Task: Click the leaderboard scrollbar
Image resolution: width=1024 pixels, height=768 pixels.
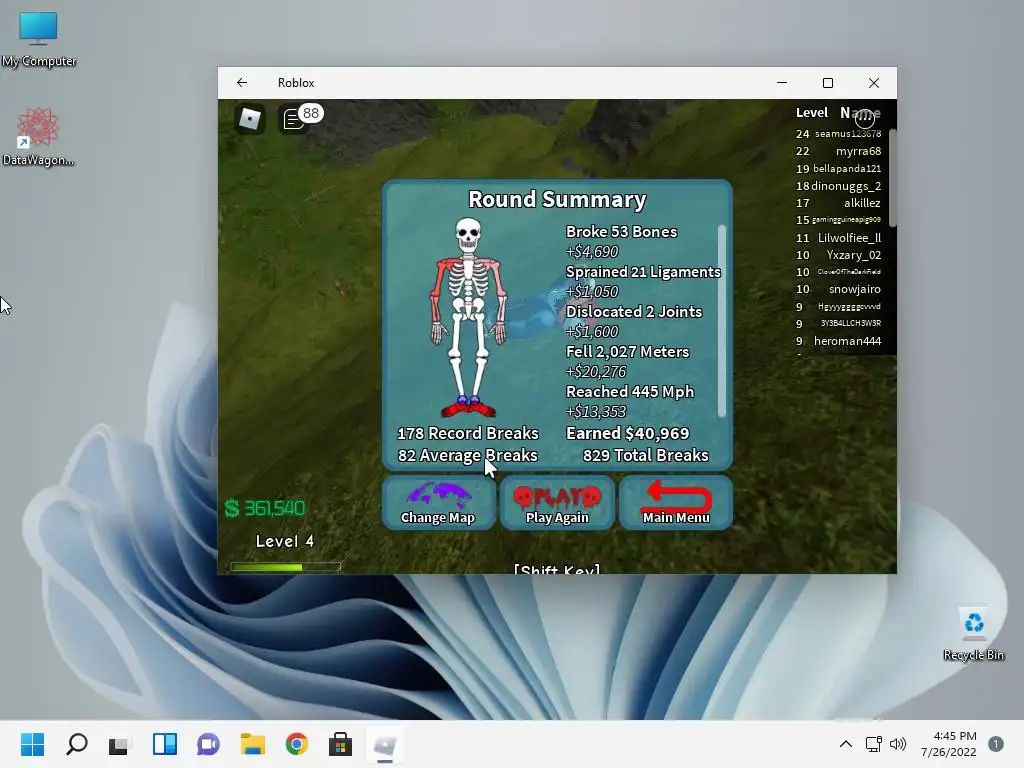Action: pyautogui.click(x=893, y=178)
